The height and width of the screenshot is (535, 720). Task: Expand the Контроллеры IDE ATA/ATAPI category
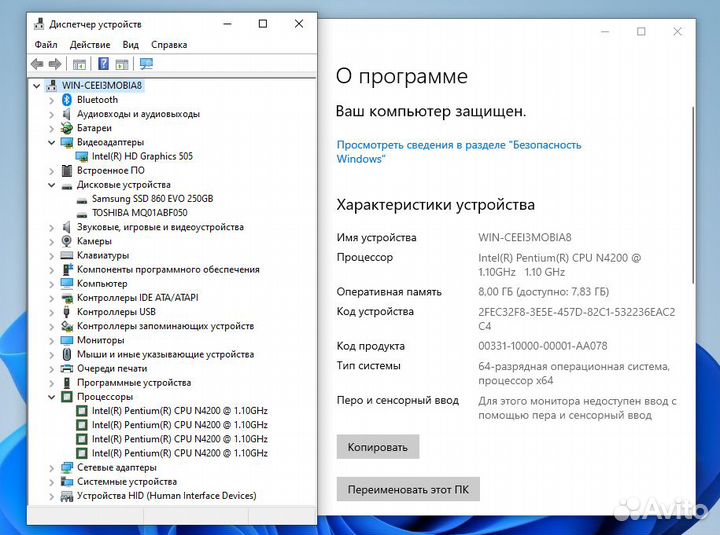pos(51,298)
